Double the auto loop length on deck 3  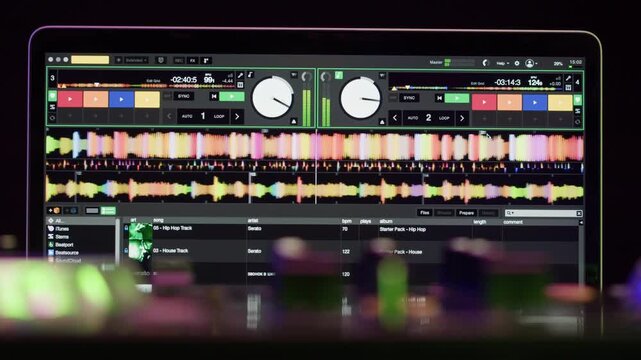237,117
